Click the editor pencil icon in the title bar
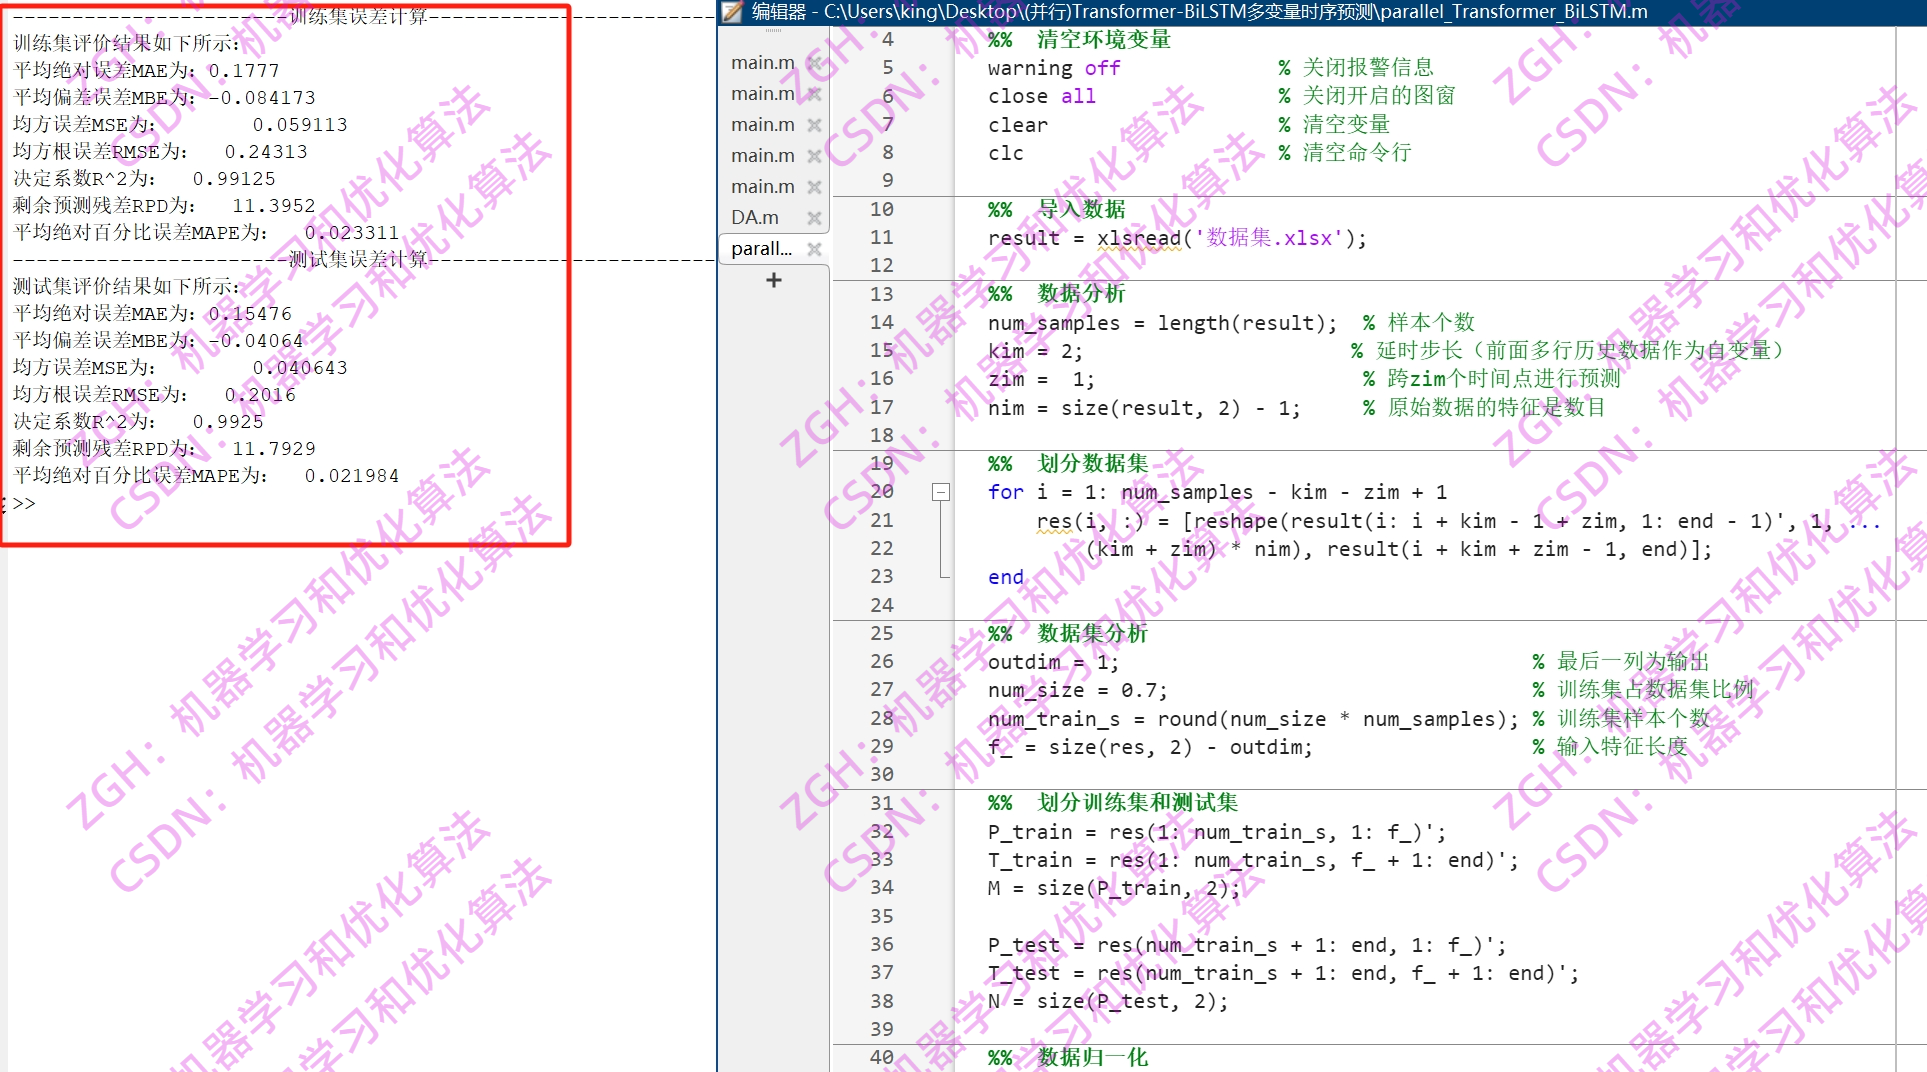1927x1072 pixels. (x=731, y=14)
